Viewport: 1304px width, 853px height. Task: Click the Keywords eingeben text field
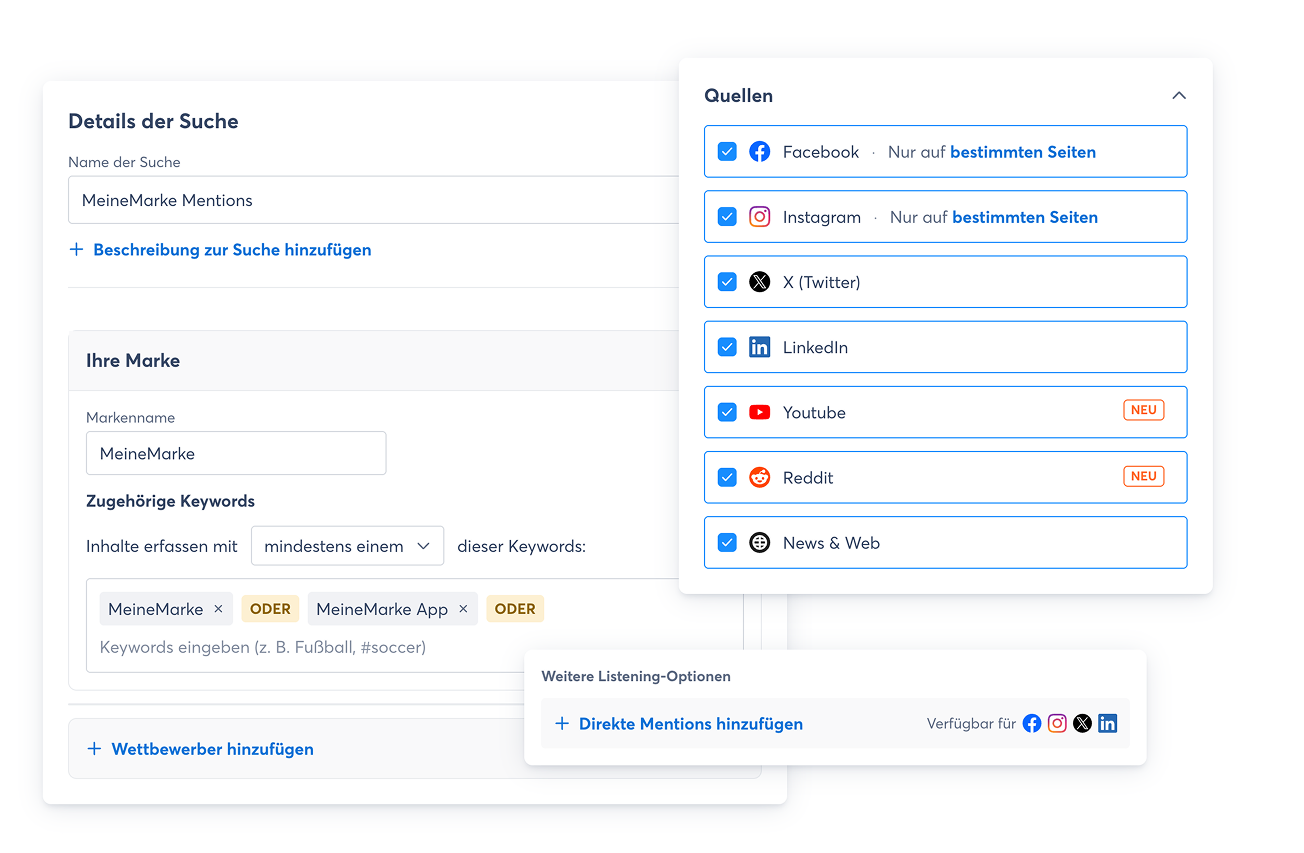click(263, 647)
